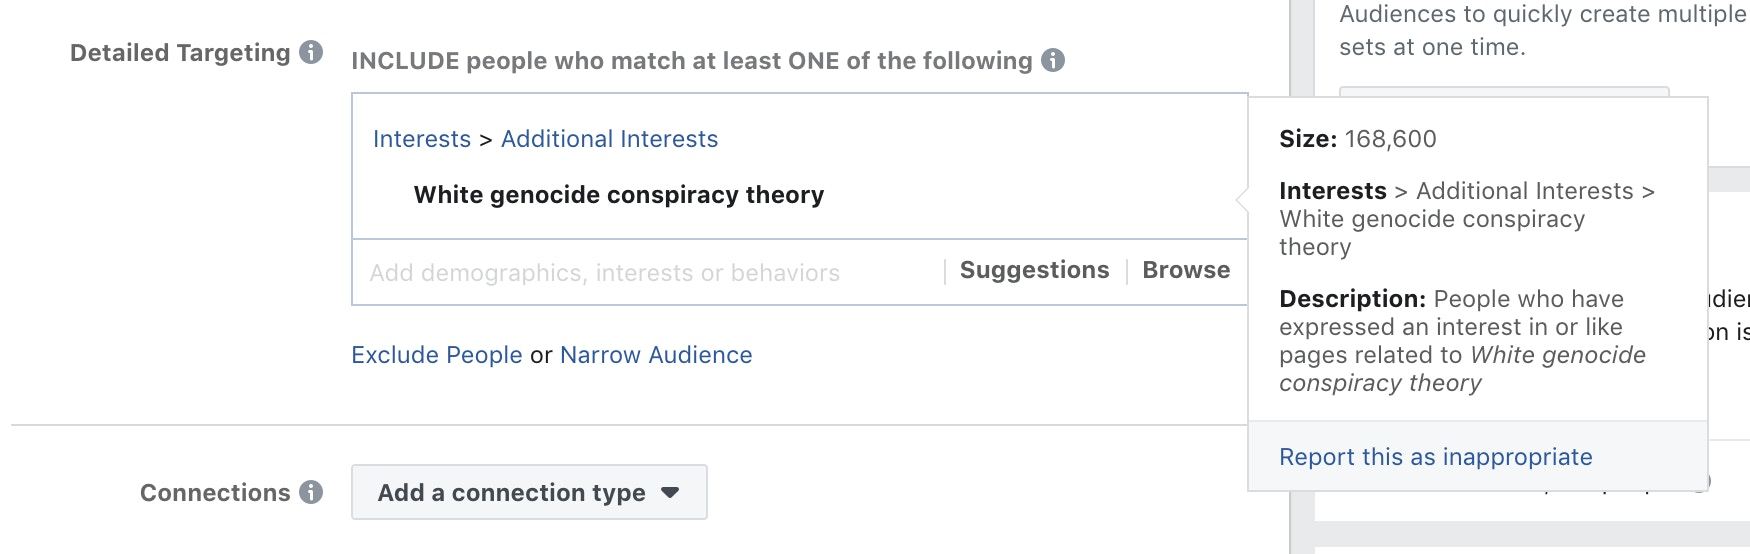
Task: Click the INCLUDE people who match heading
Action: (x=691, y=61)
